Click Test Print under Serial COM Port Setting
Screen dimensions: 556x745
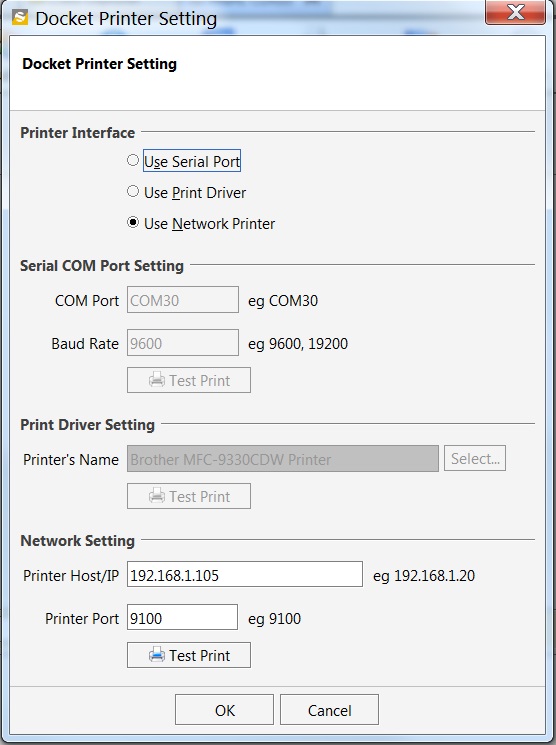(189, 380)
